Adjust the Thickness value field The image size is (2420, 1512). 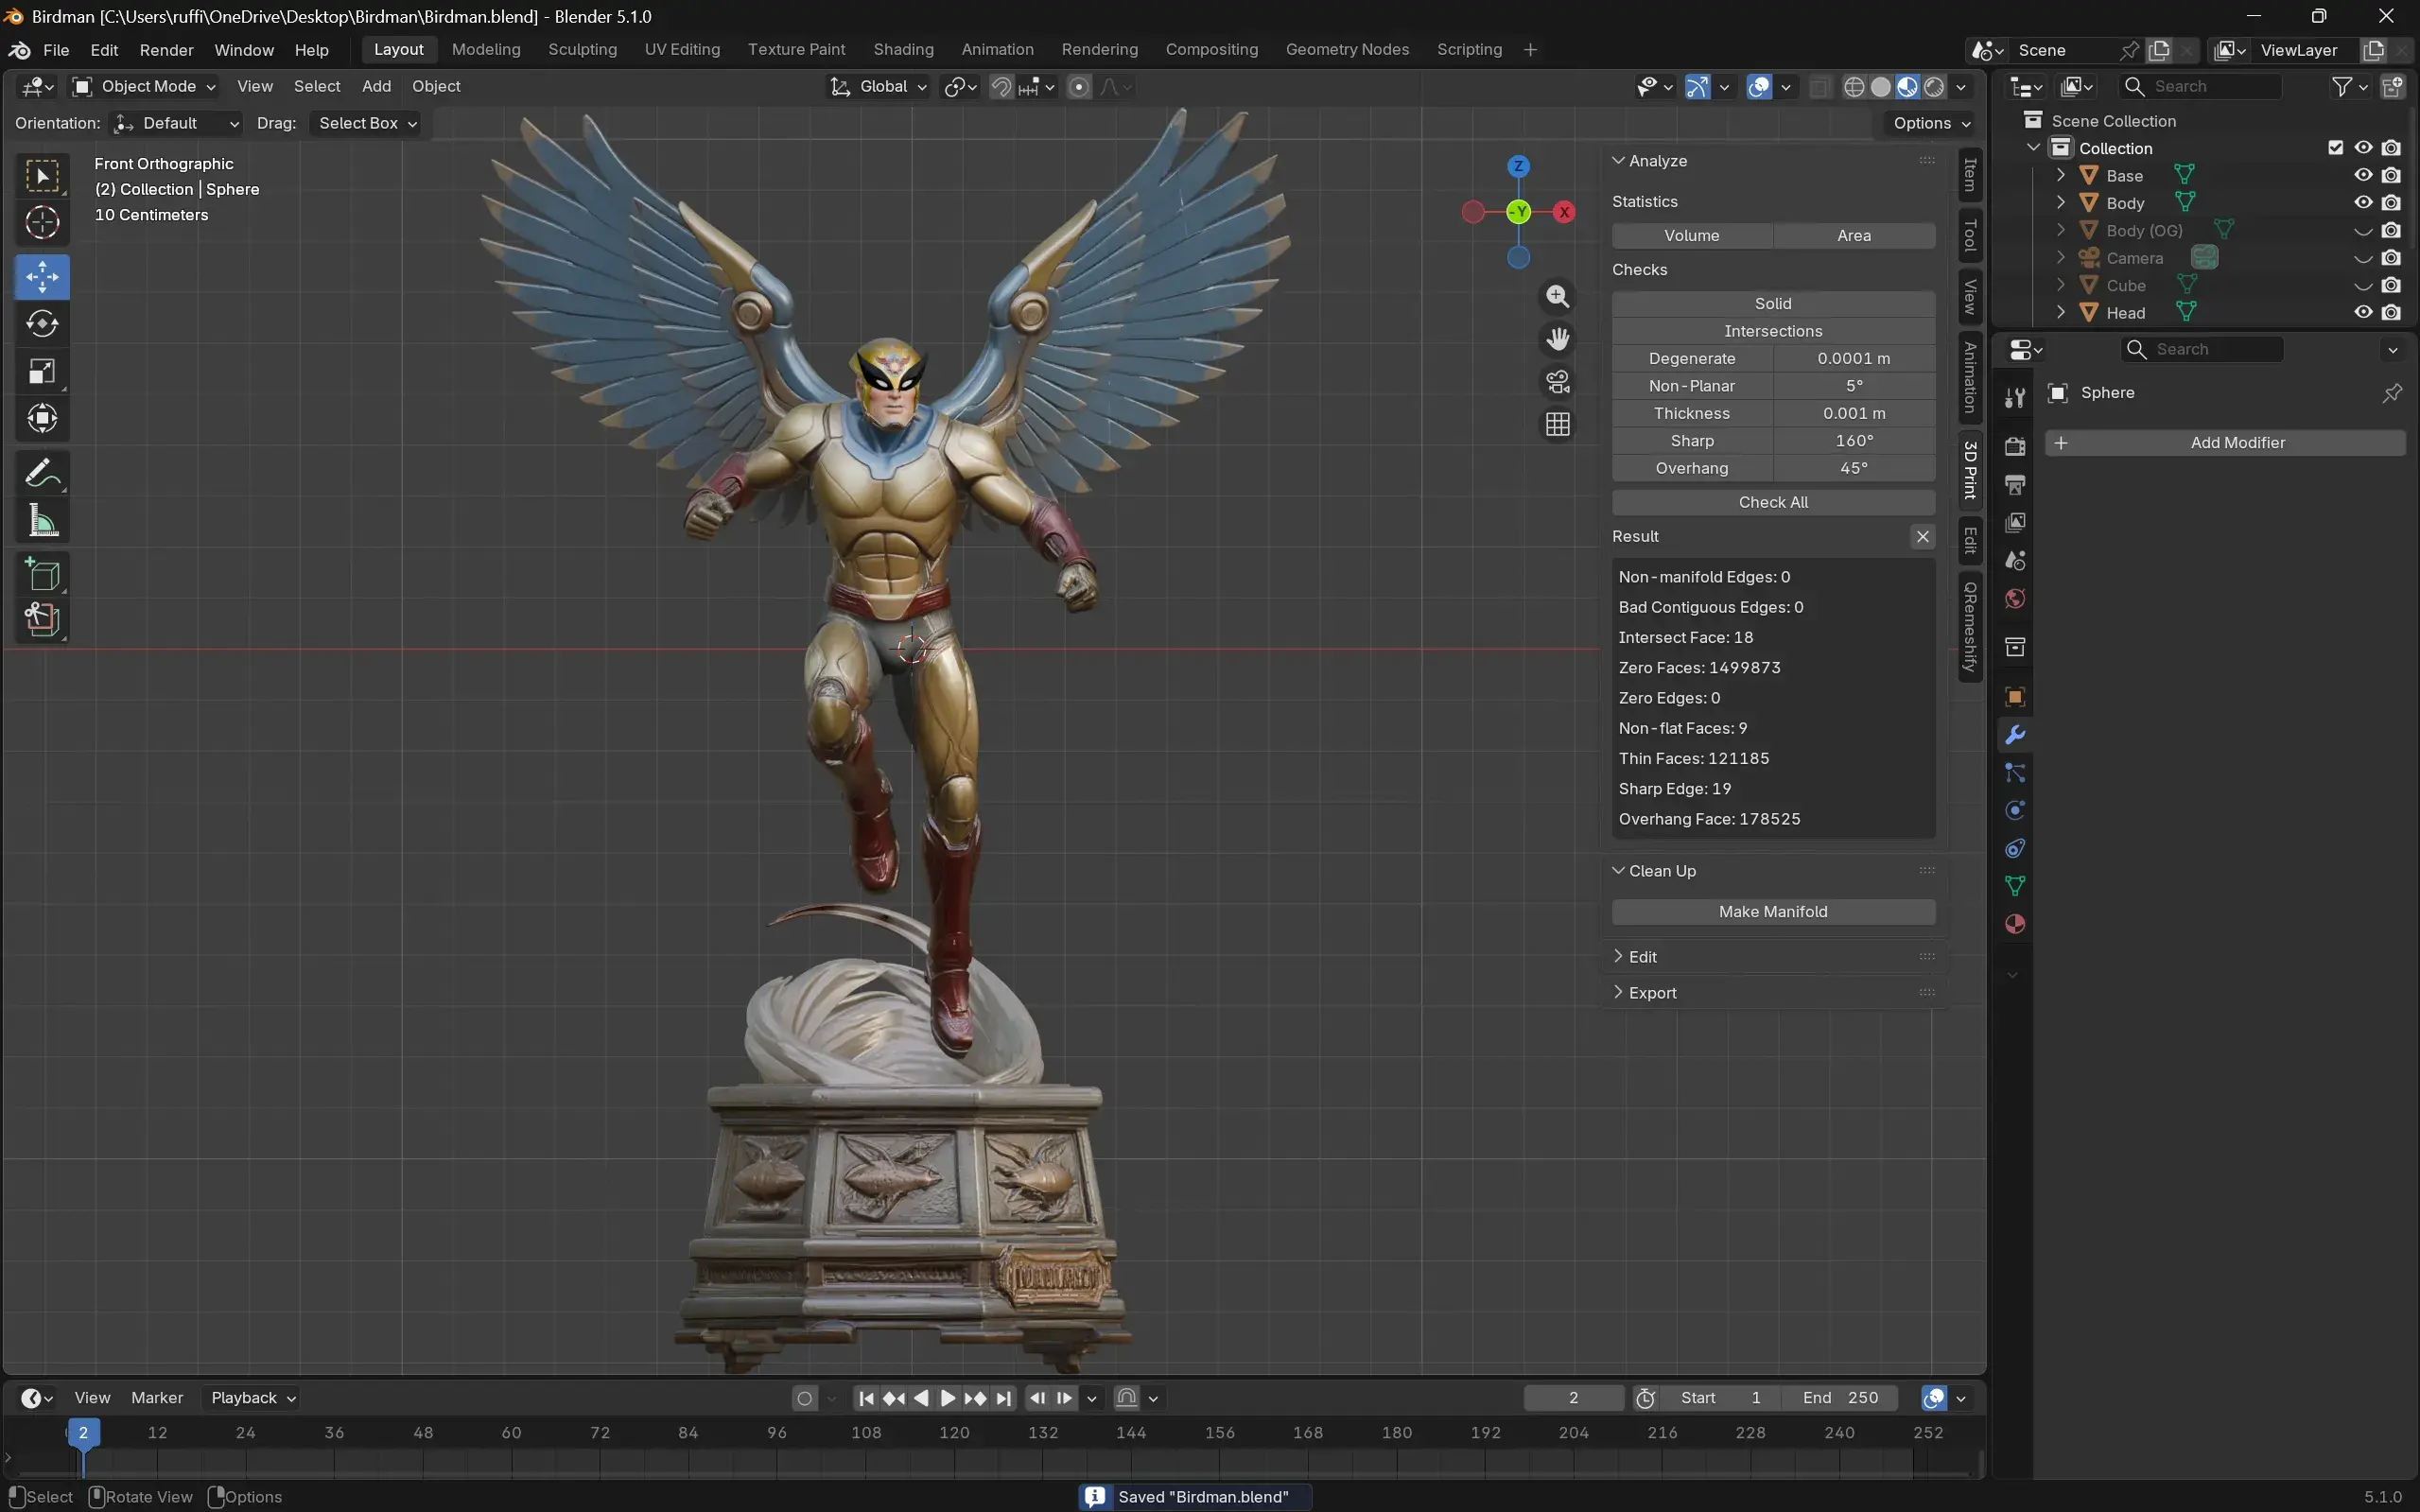coord(1854,413)
